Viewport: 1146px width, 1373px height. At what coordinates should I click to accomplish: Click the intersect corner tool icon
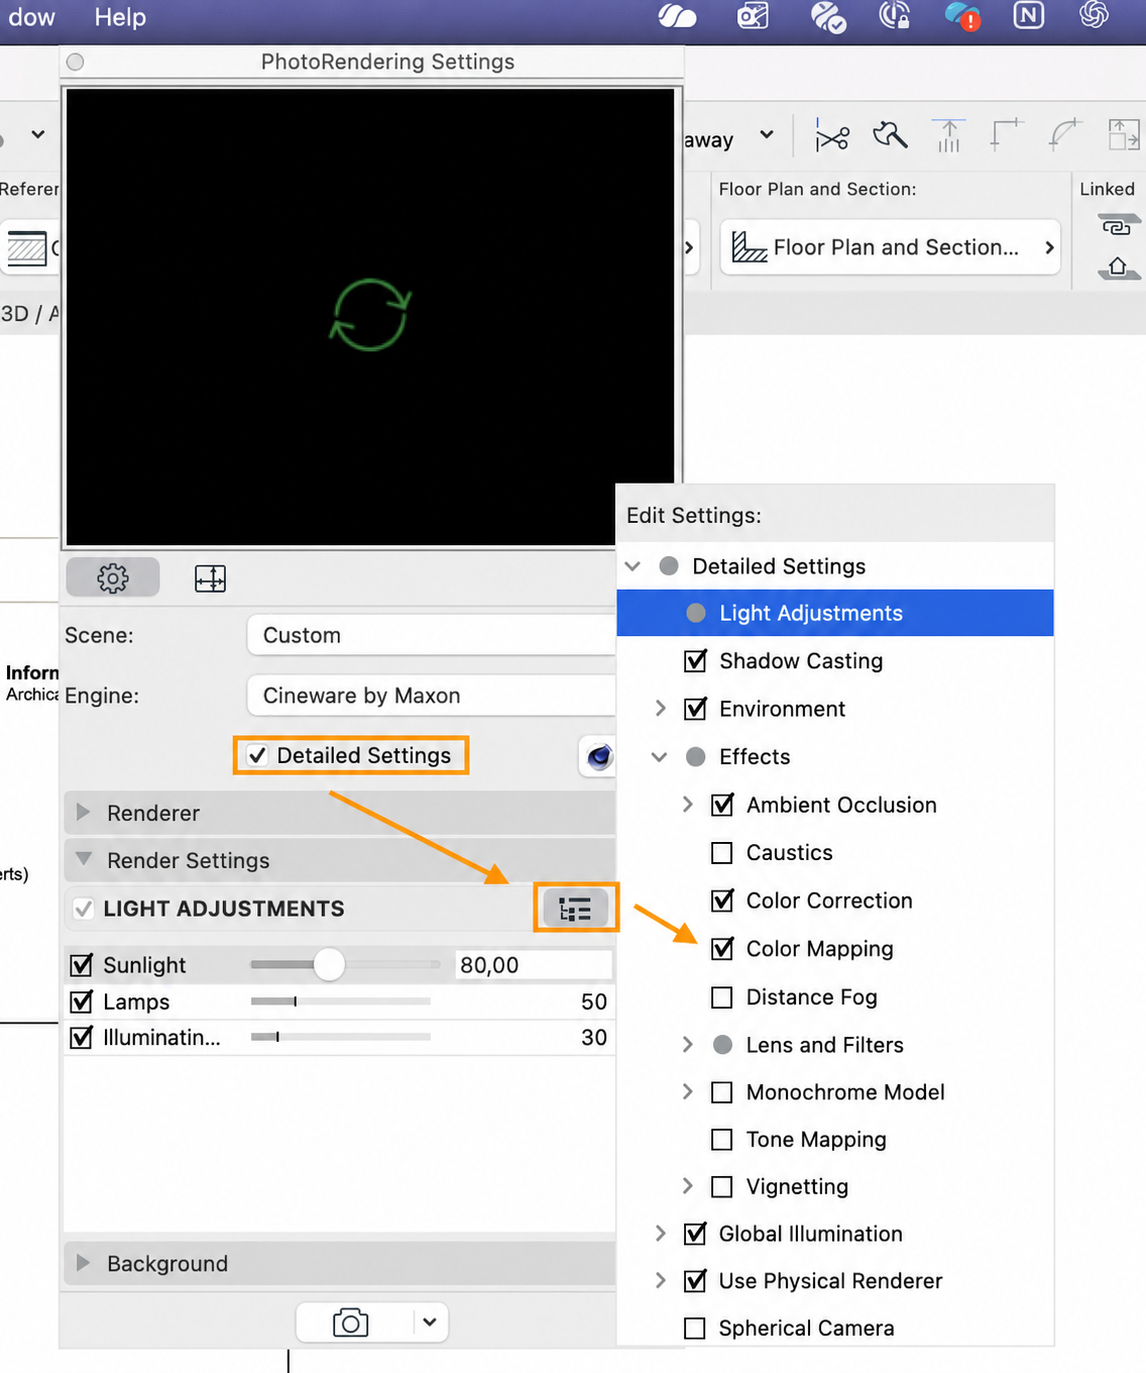click(1006, 135)
